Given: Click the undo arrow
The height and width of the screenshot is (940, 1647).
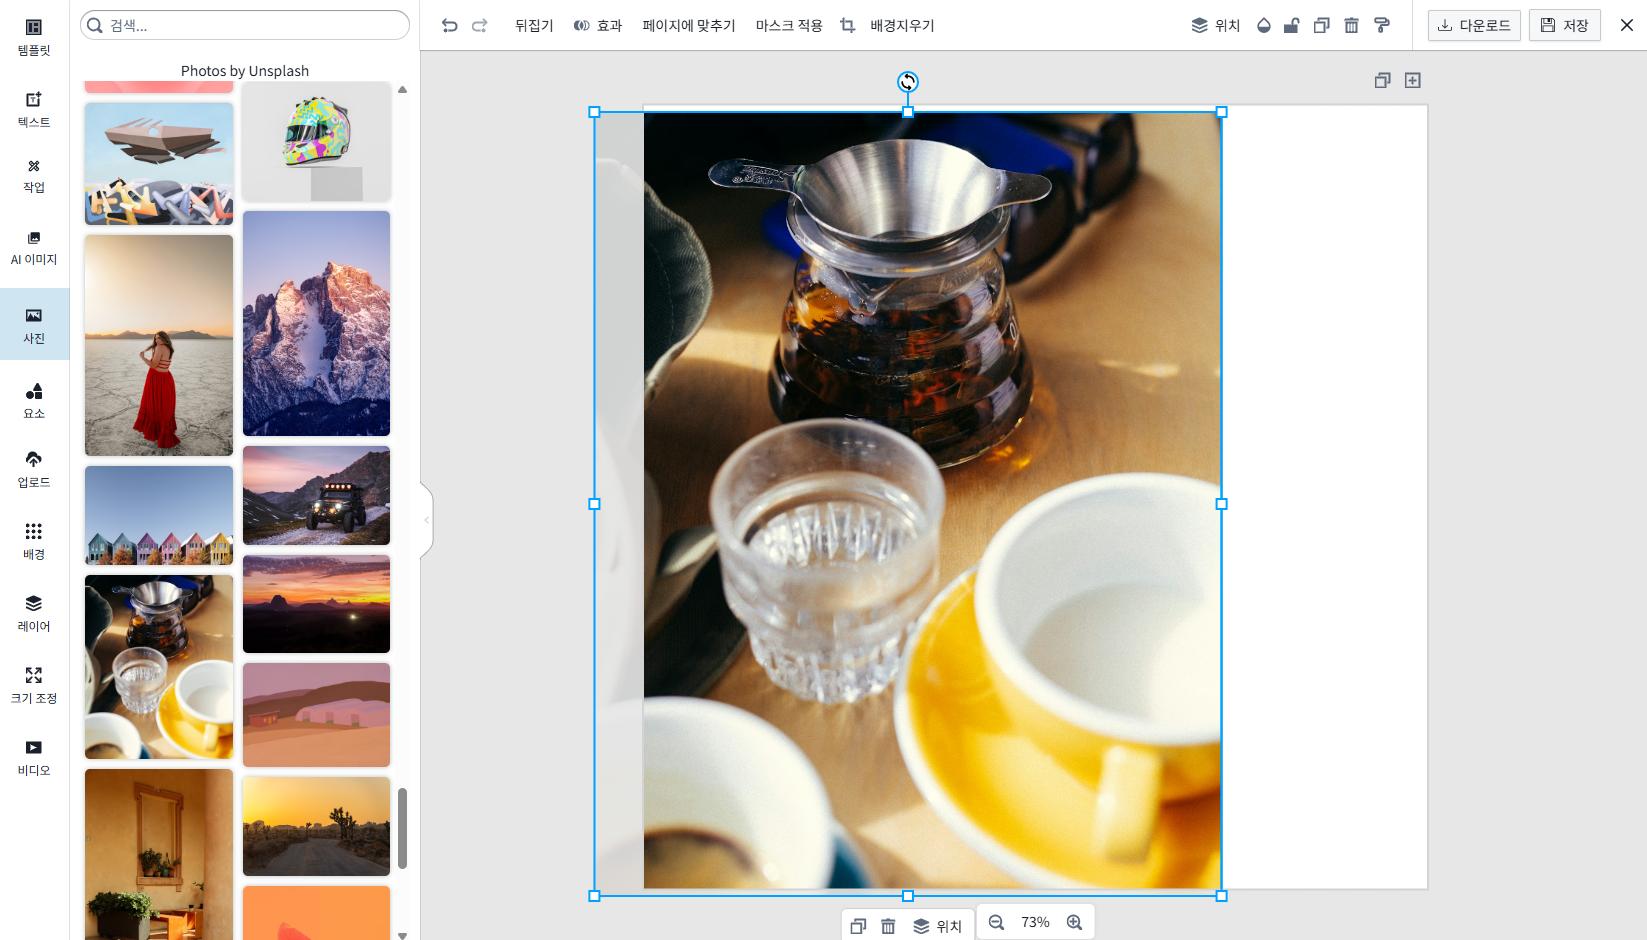Looking at the screenshot, I should pyautogui.click(x=449, y=25).
